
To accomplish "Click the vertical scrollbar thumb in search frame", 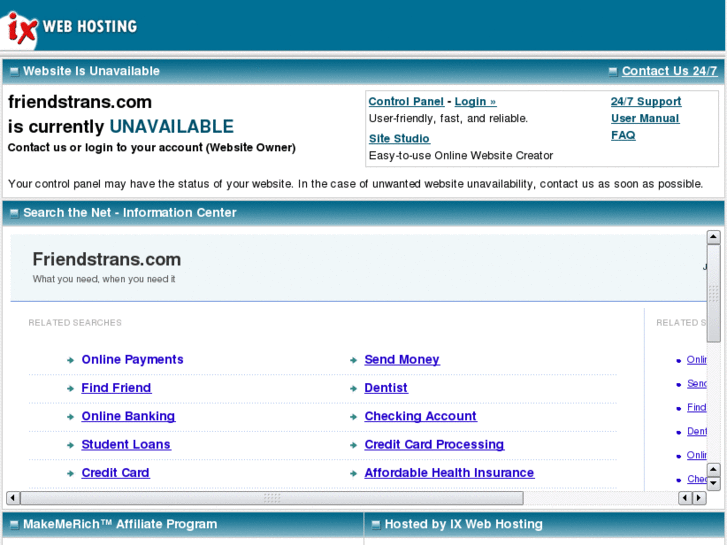I will click(713, 294).
